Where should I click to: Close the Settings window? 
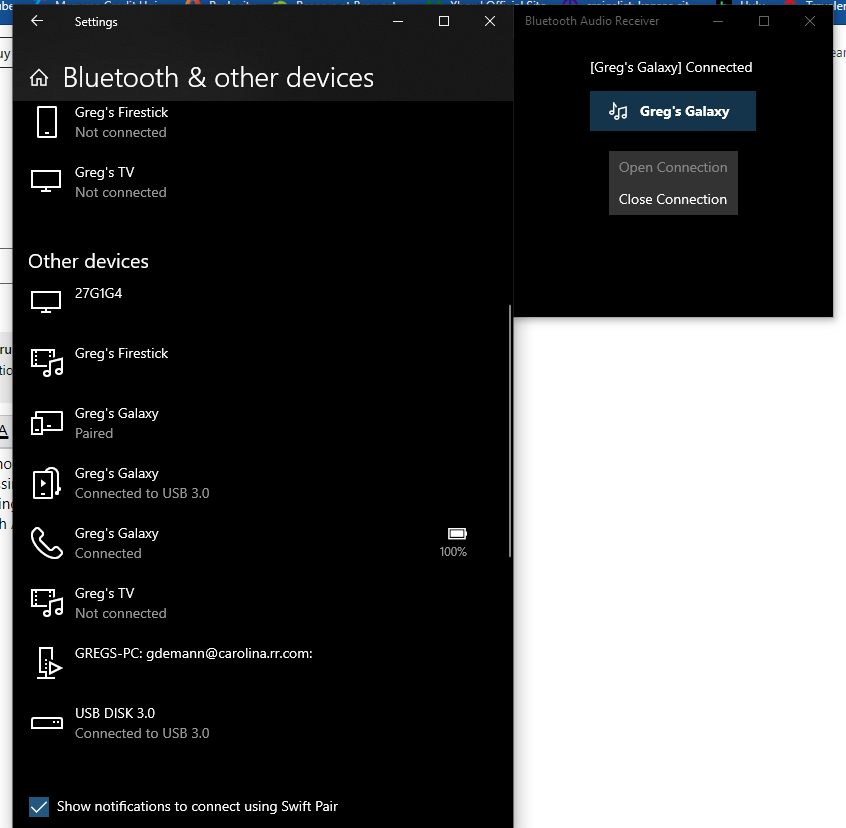click(x=489, y=21)
